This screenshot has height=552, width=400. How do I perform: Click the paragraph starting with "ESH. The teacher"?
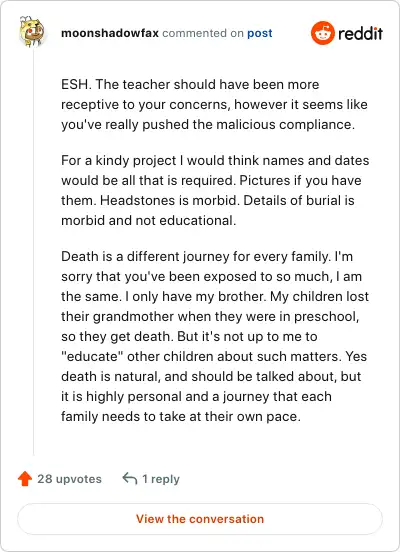(x=214, y=105)
